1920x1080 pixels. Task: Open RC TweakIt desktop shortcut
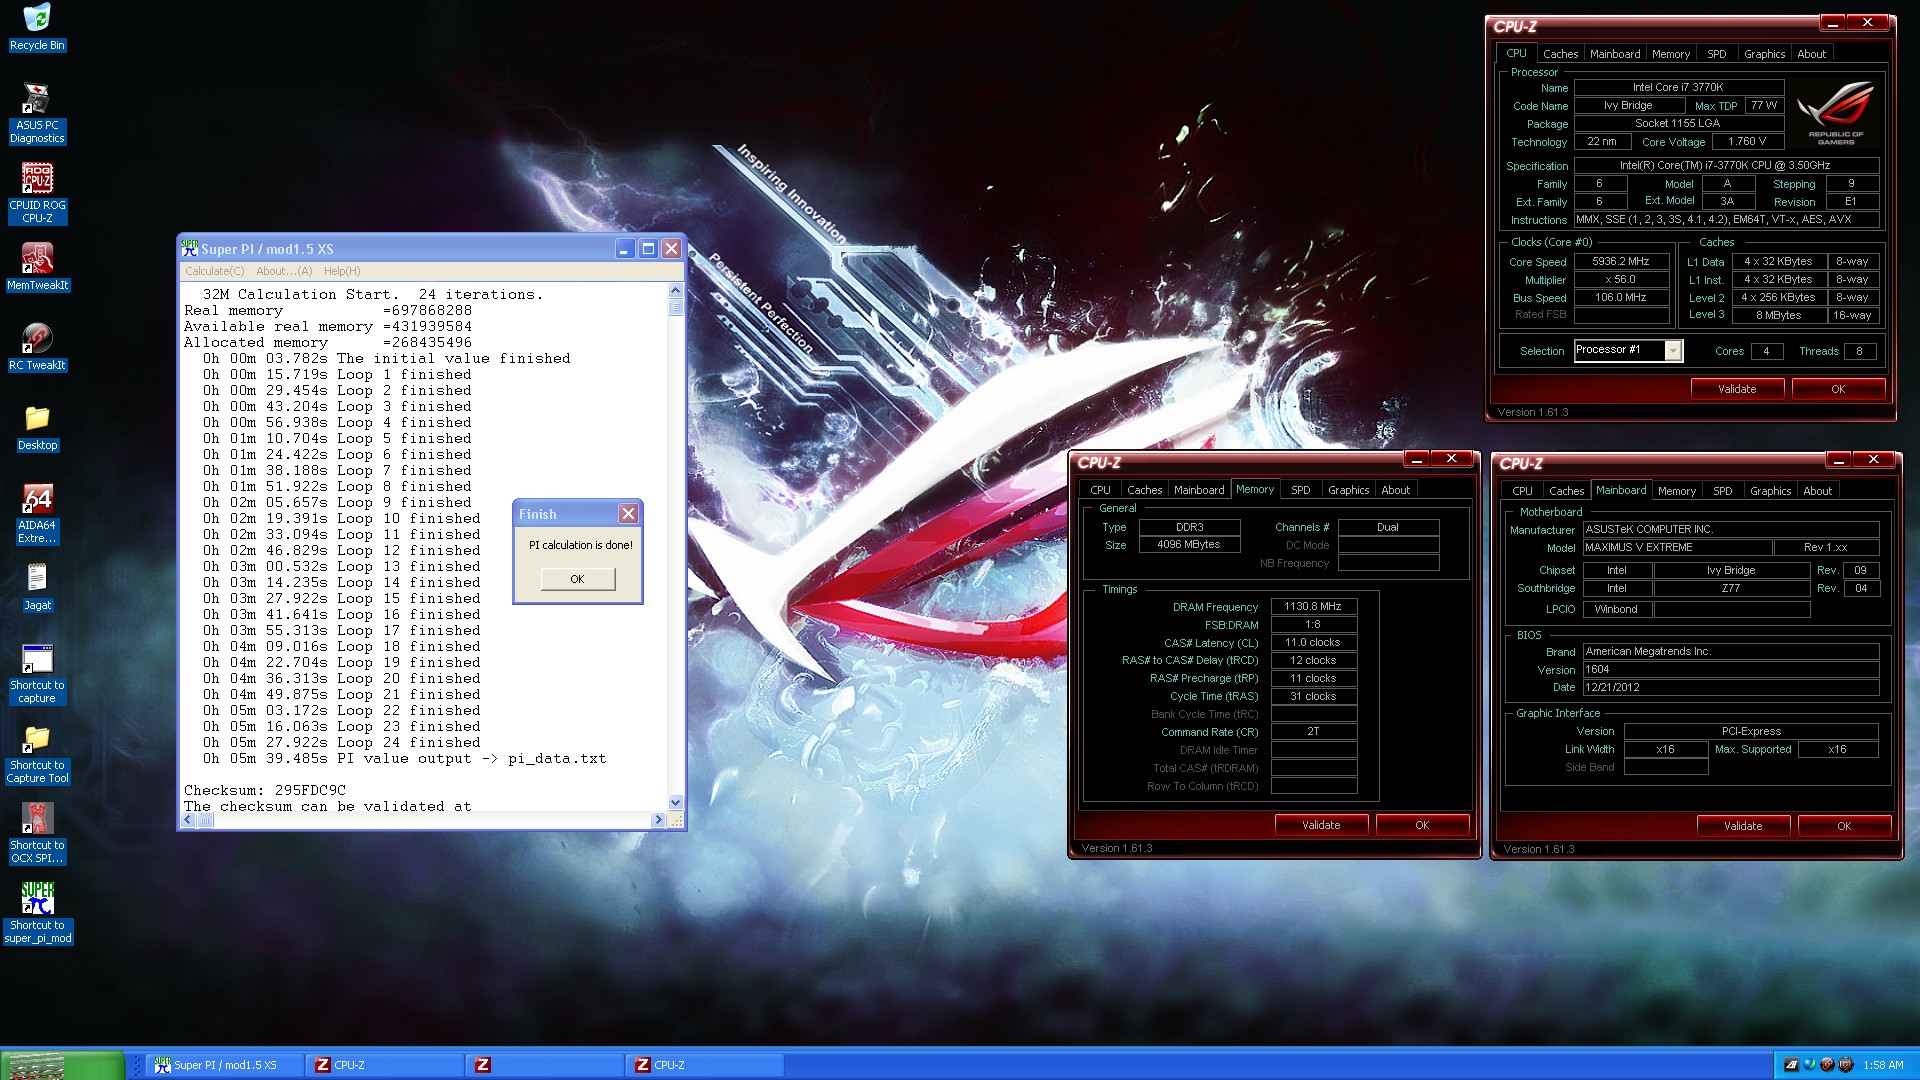click(x=37, y=340)
